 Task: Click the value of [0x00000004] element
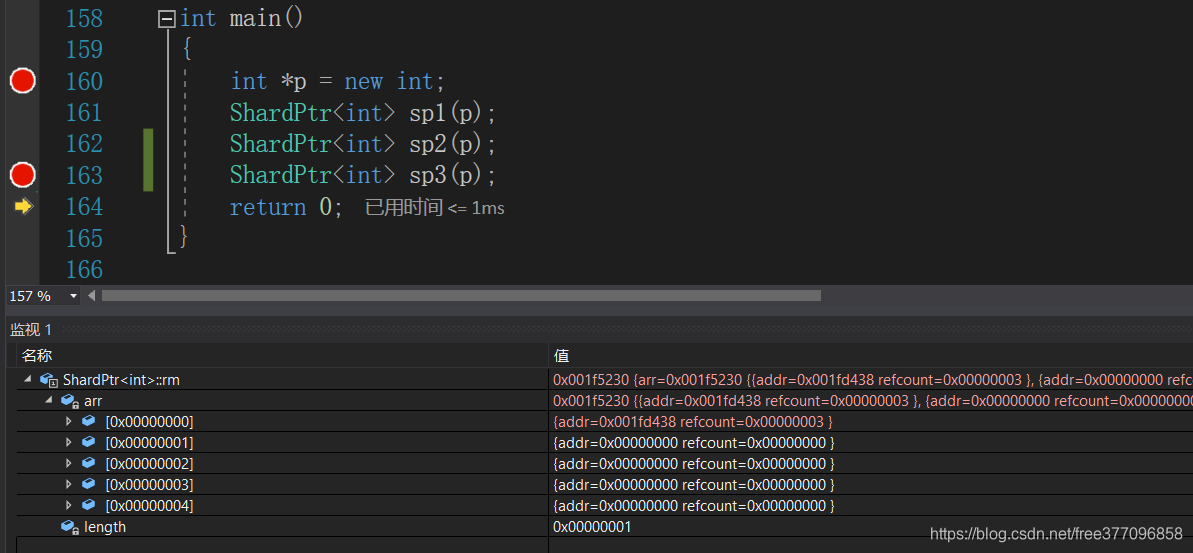[693, 505]
